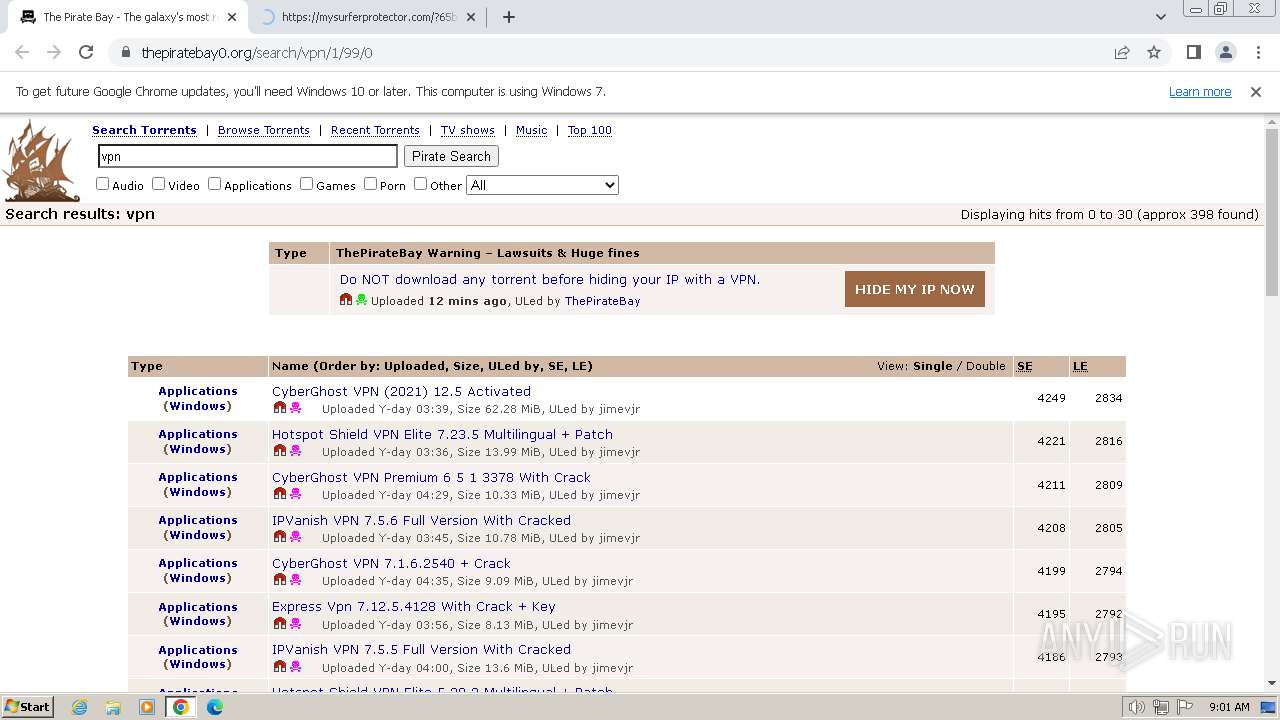Click magnet icon for CyberGhost VPN (2021) 12.5
This screenshot has height=720, width=1280.
[x=280, y=408]
